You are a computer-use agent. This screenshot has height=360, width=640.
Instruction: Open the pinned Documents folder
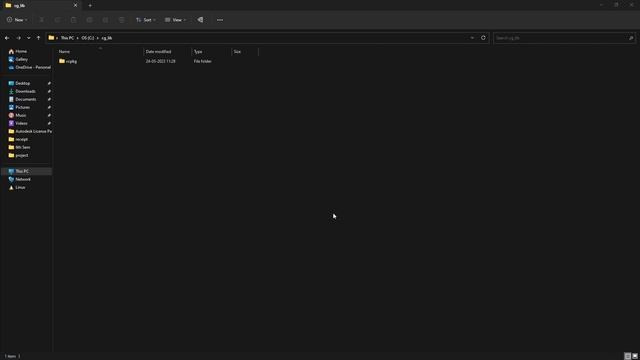(x=25, y=99)
